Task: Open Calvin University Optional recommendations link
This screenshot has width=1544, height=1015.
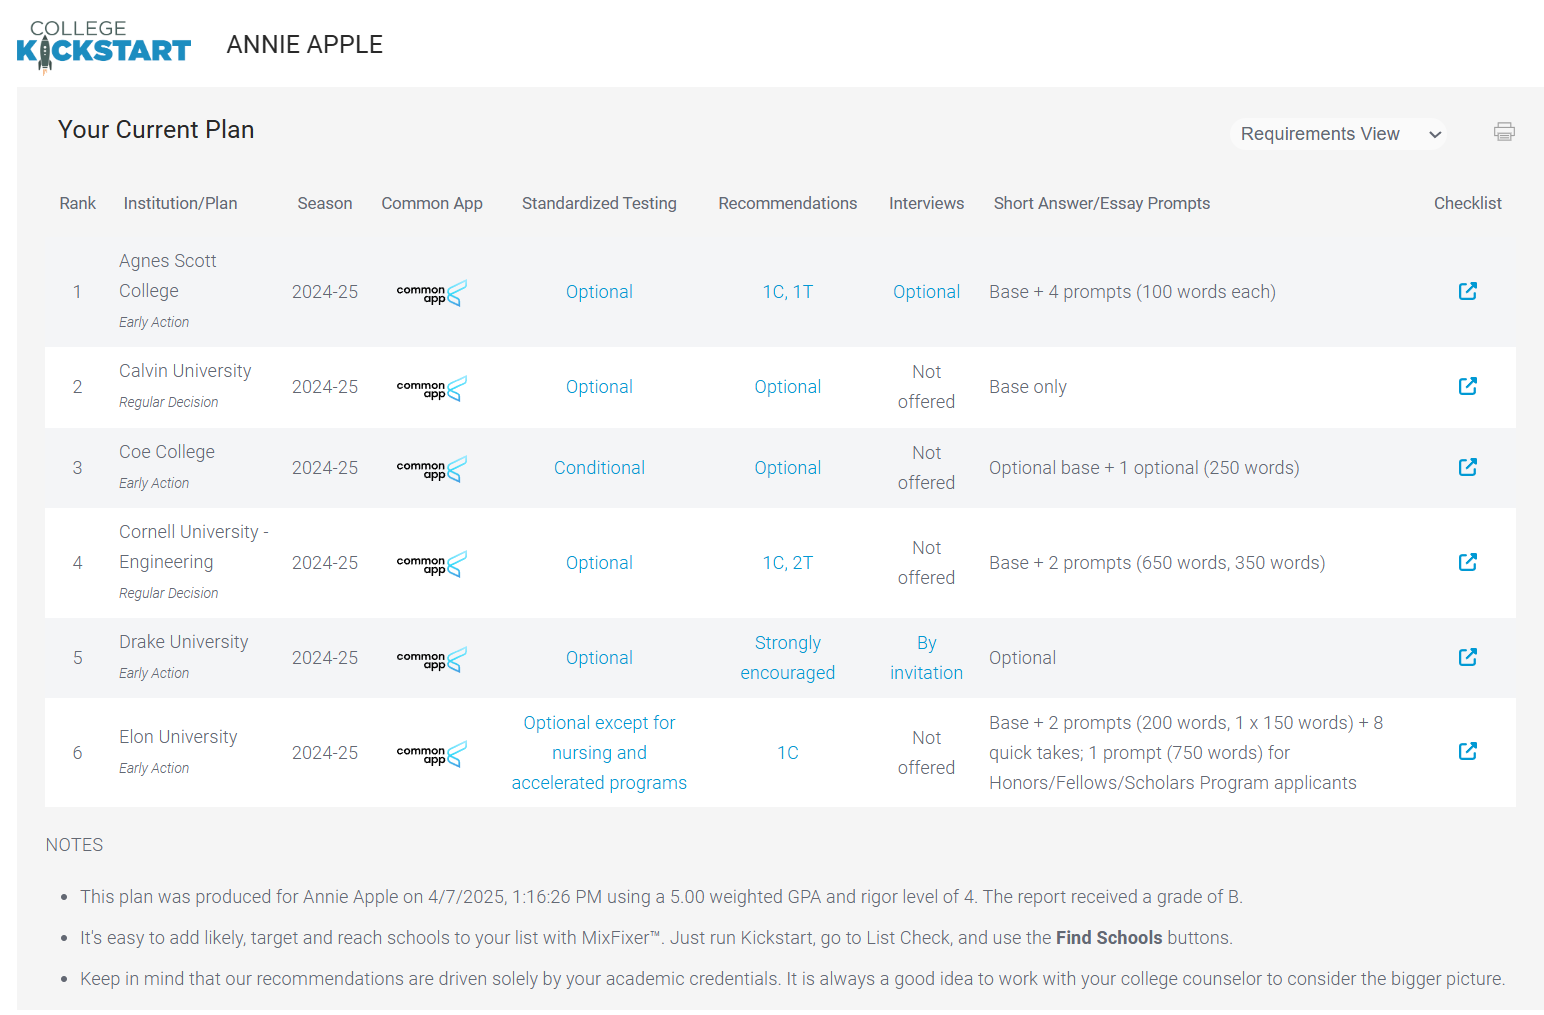Action: click(x=788, y=387)
